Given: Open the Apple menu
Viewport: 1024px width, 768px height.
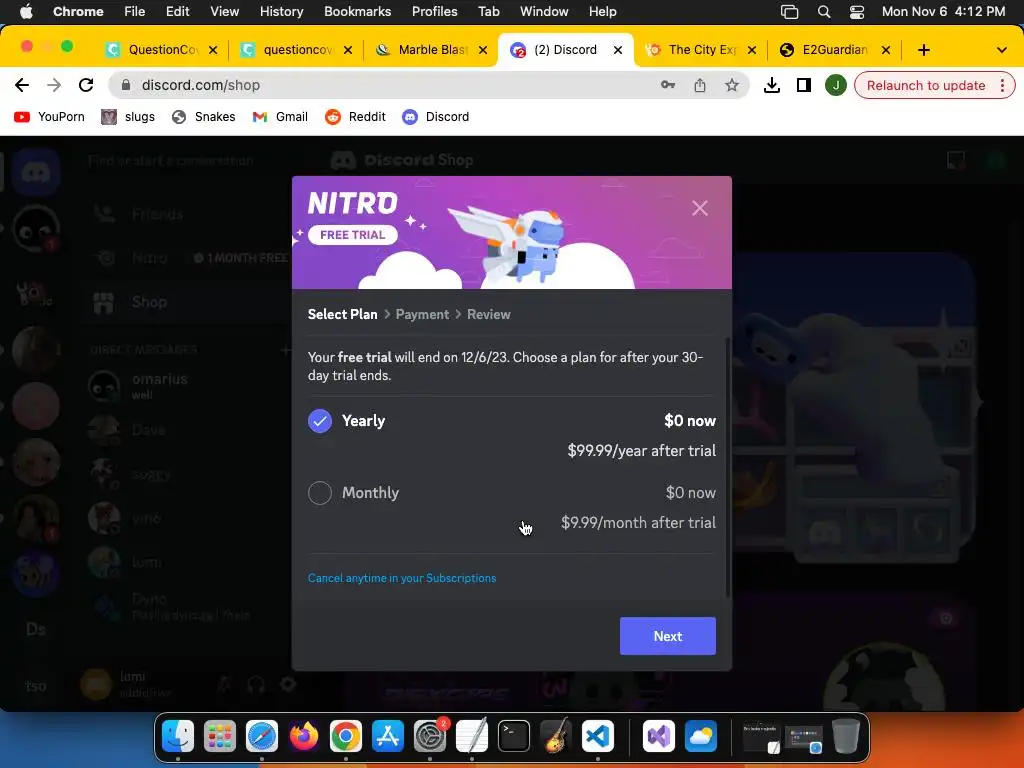Looking at the screenshot, I should click(25, 11).
